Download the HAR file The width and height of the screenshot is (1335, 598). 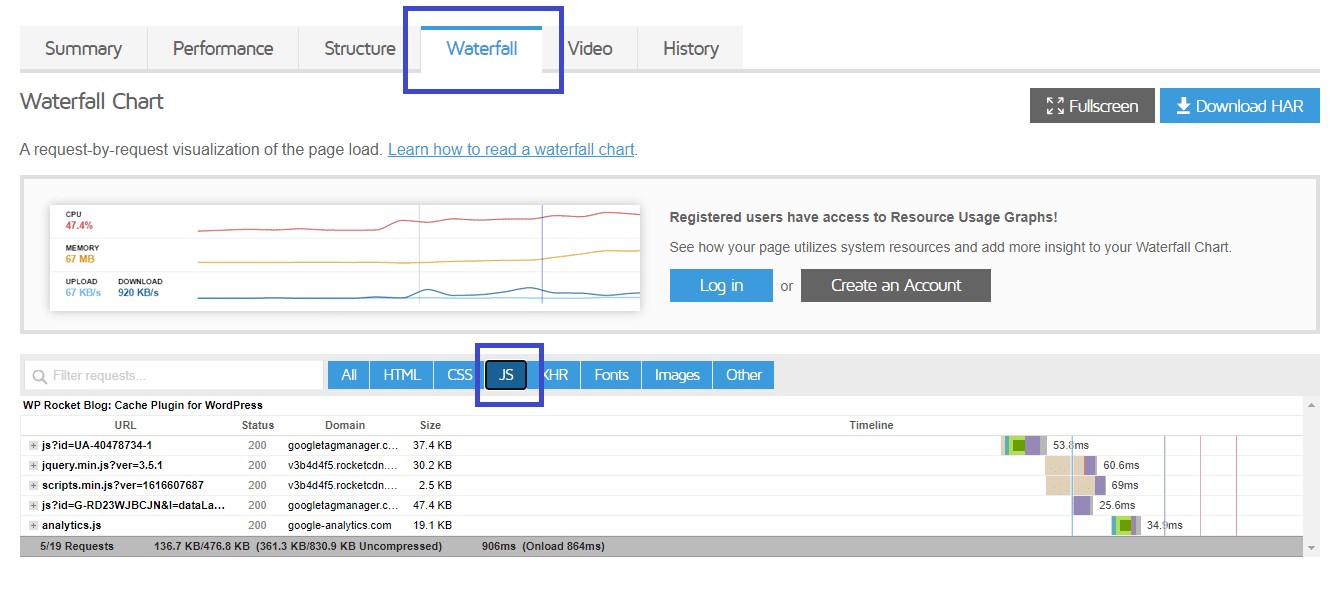(x=1239, y=106)
